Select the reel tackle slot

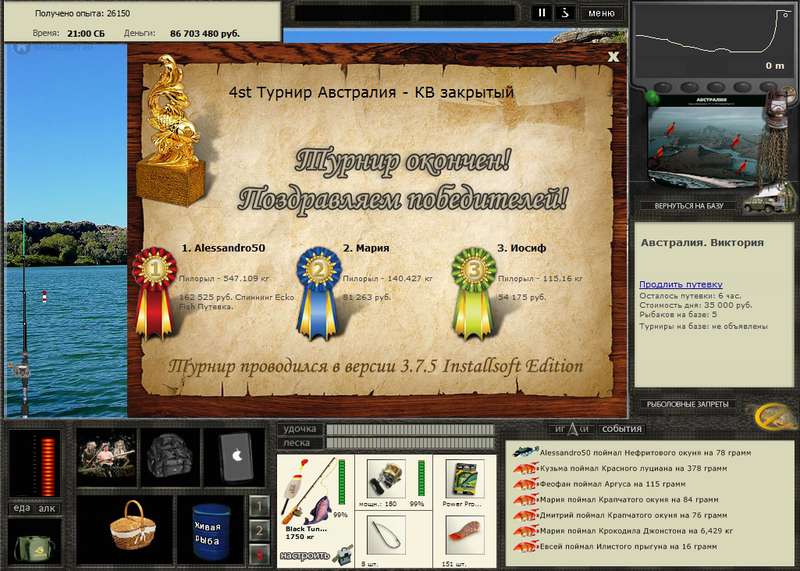point(386,479)
